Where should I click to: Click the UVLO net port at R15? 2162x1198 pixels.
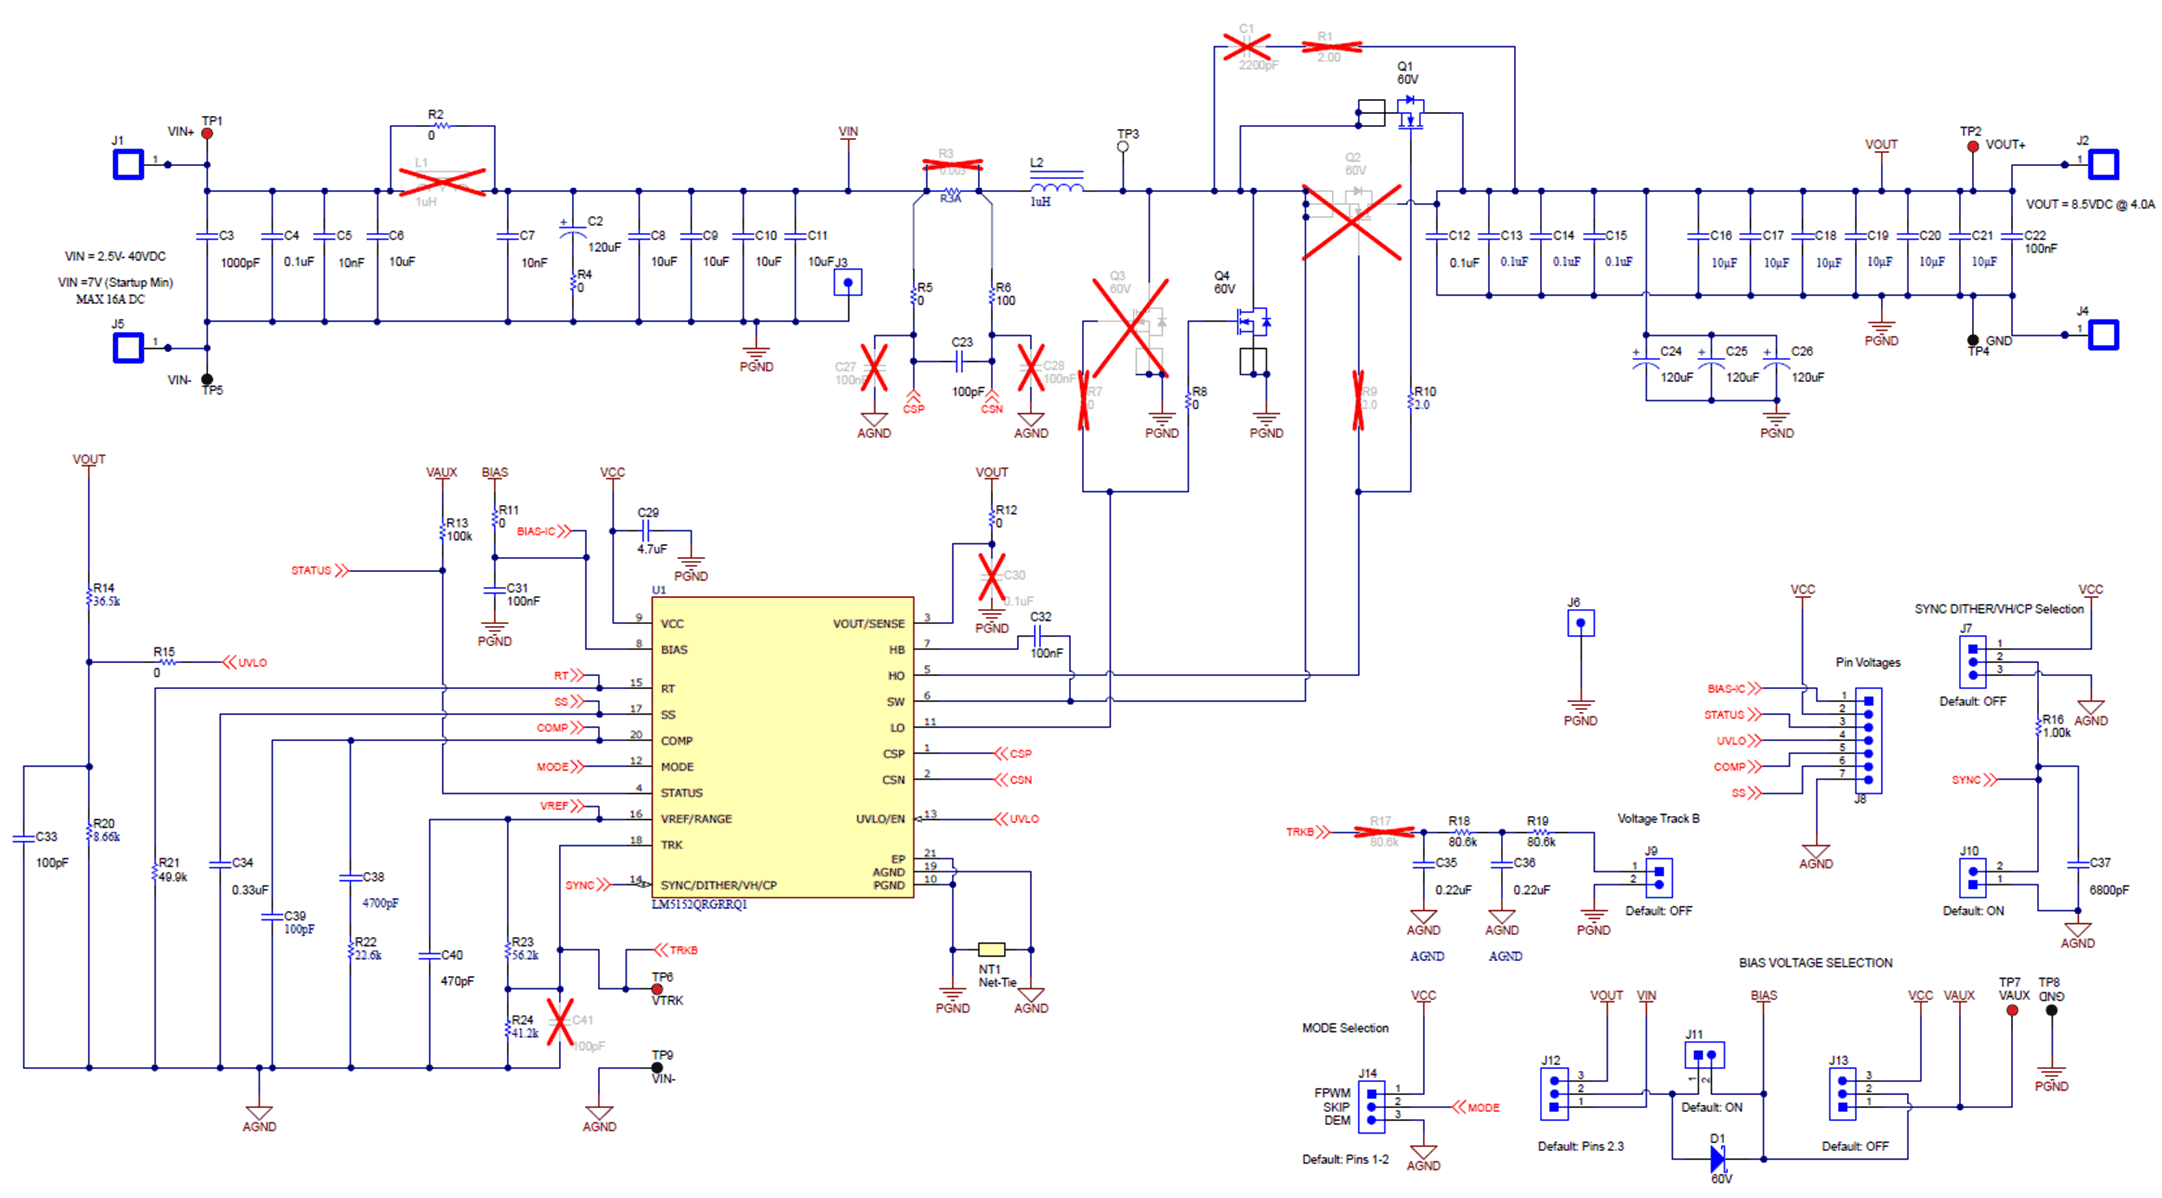[244, 662]
